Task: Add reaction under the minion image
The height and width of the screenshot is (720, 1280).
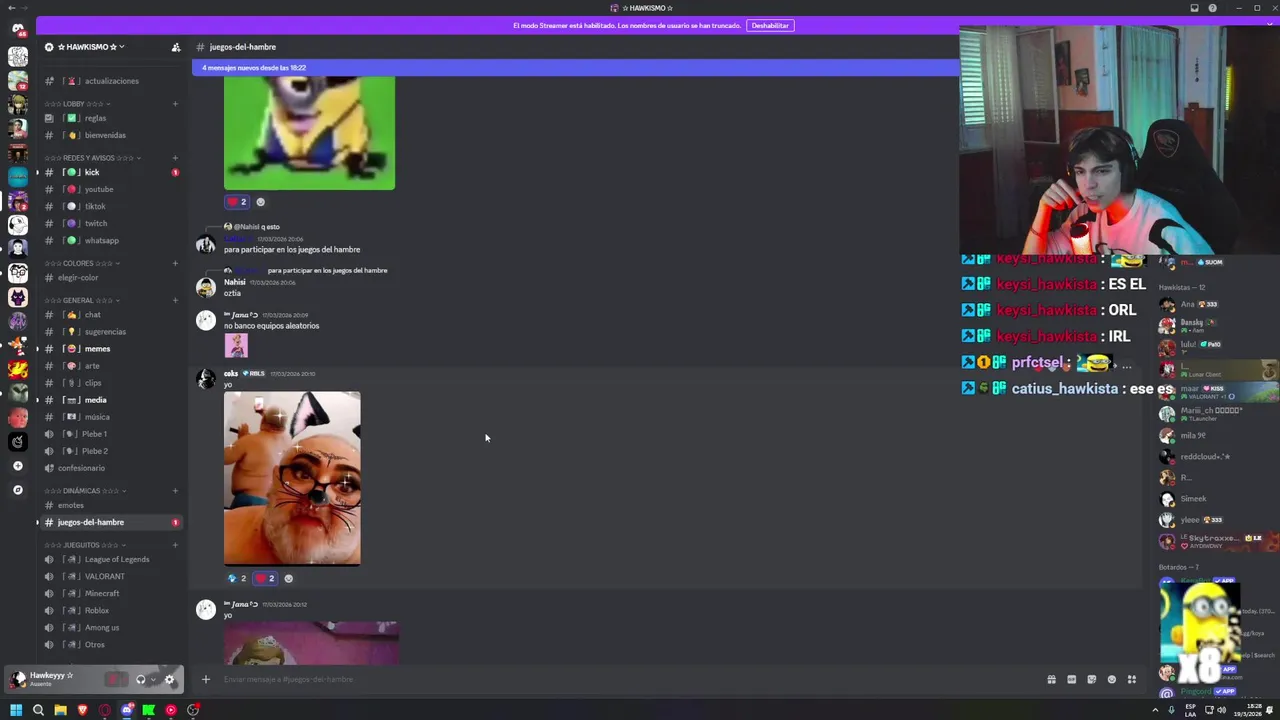Action: [261, 202]
